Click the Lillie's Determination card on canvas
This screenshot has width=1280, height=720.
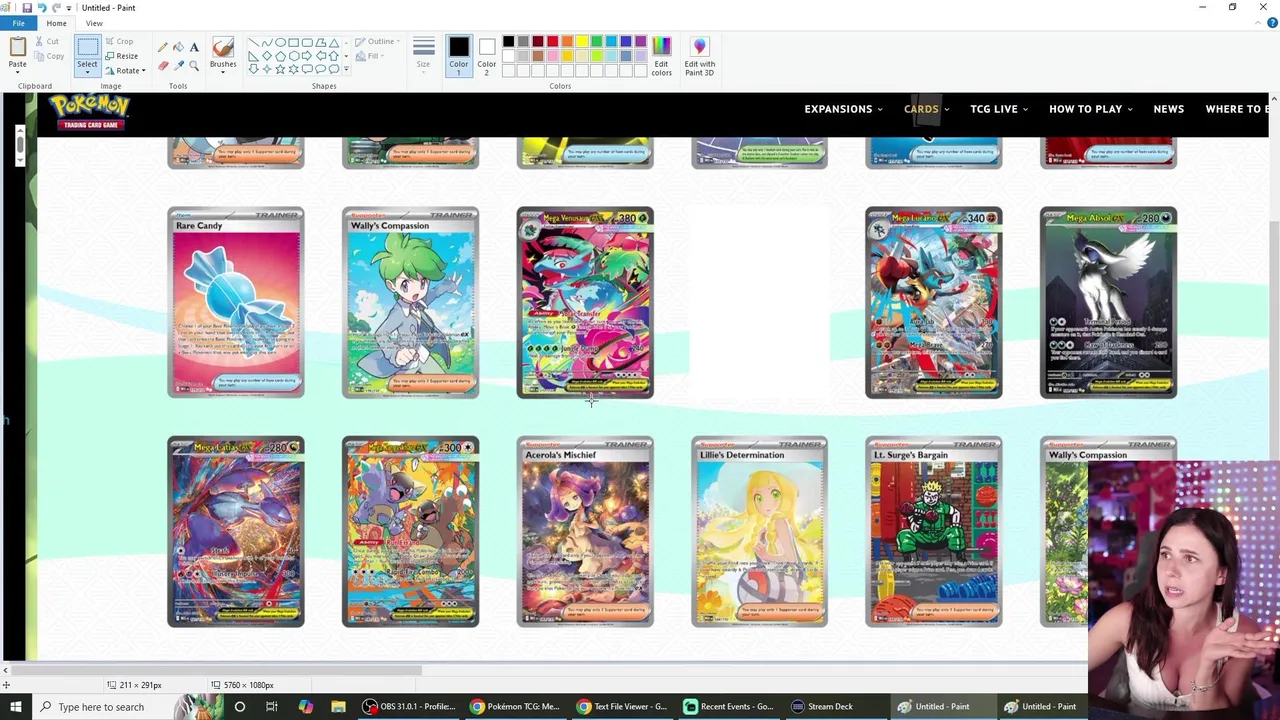(759, 532)
